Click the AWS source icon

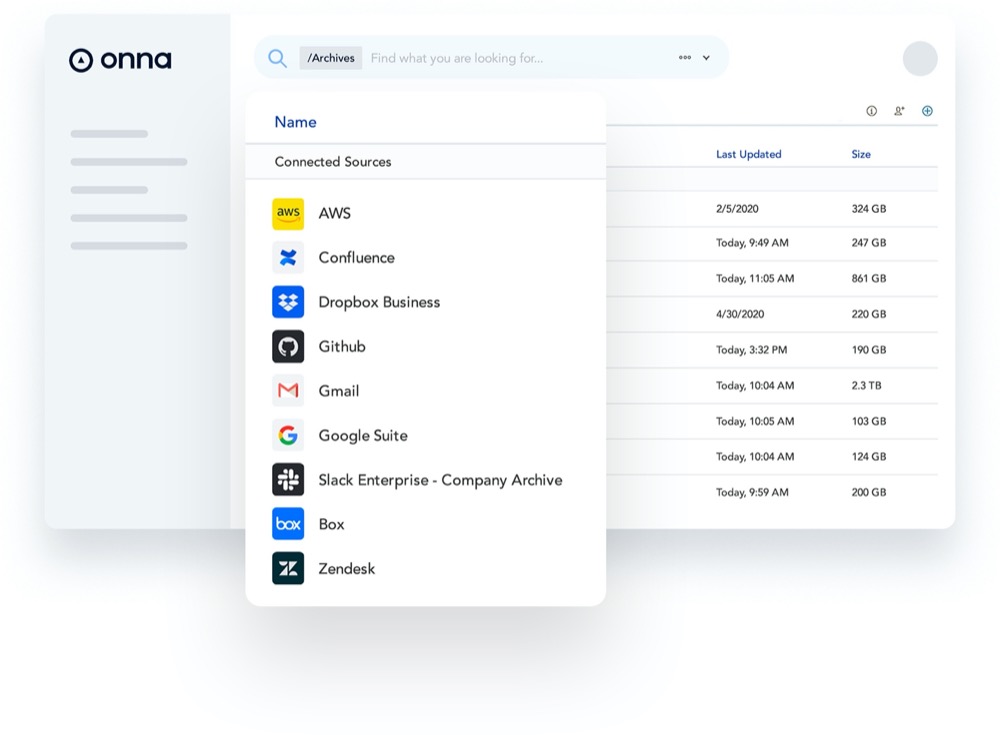pyautogui.click(x=288, y=213)
